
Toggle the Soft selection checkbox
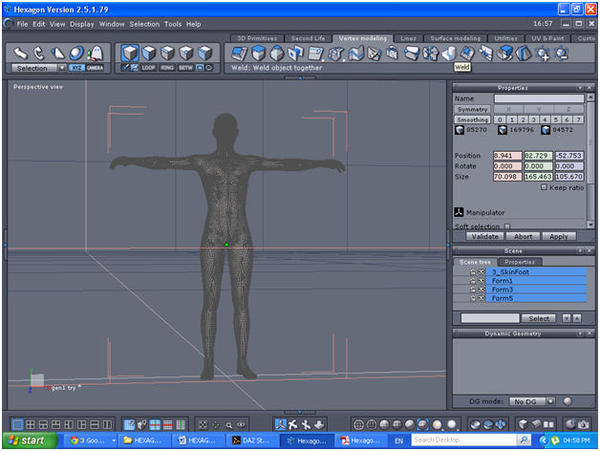click(508, 226)
